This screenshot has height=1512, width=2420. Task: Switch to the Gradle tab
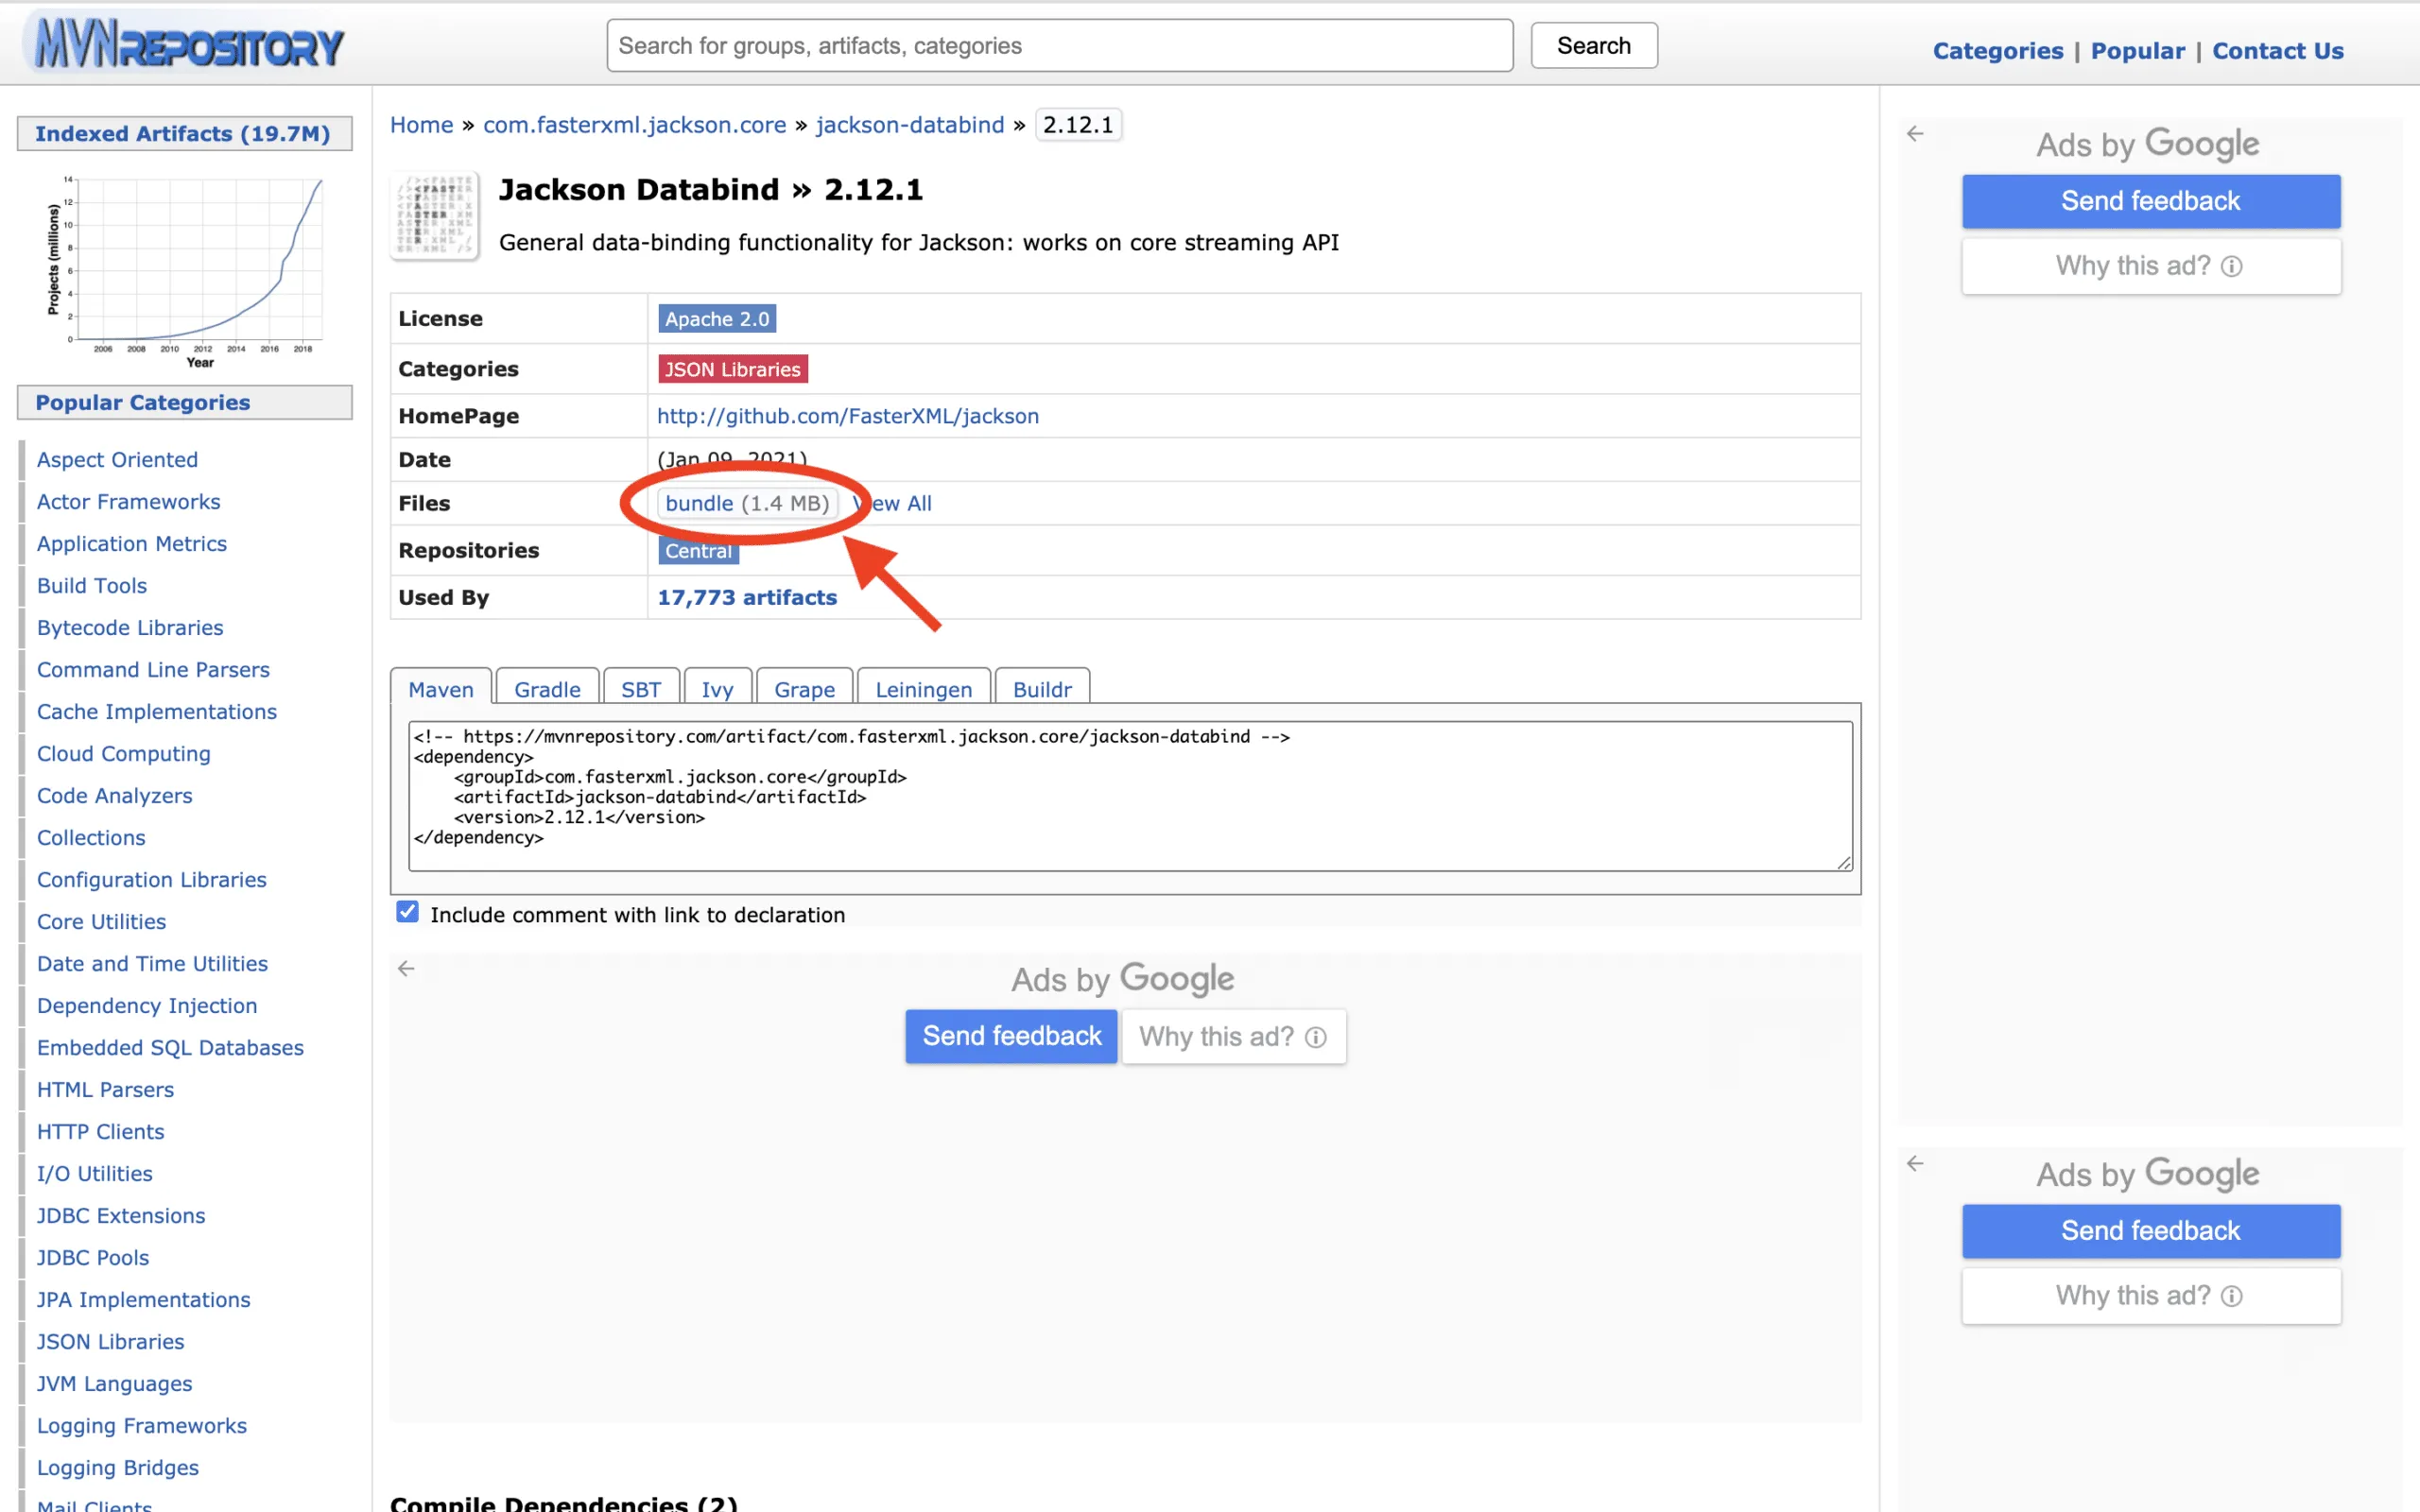click(x=547, y=689)
